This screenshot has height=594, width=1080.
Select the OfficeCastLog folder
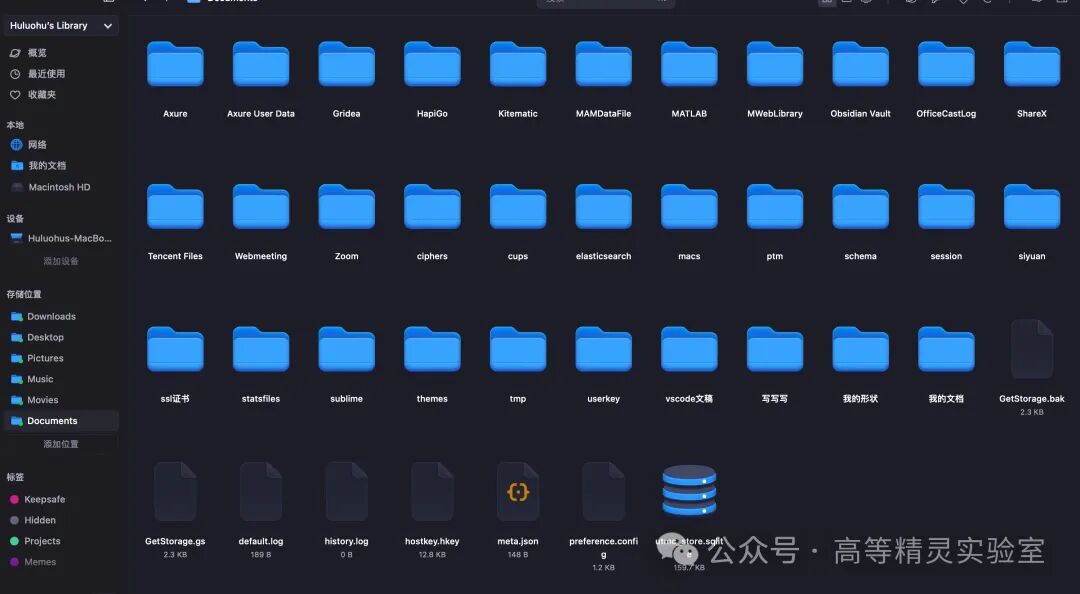pyautogui.click(x=946, y=64)
